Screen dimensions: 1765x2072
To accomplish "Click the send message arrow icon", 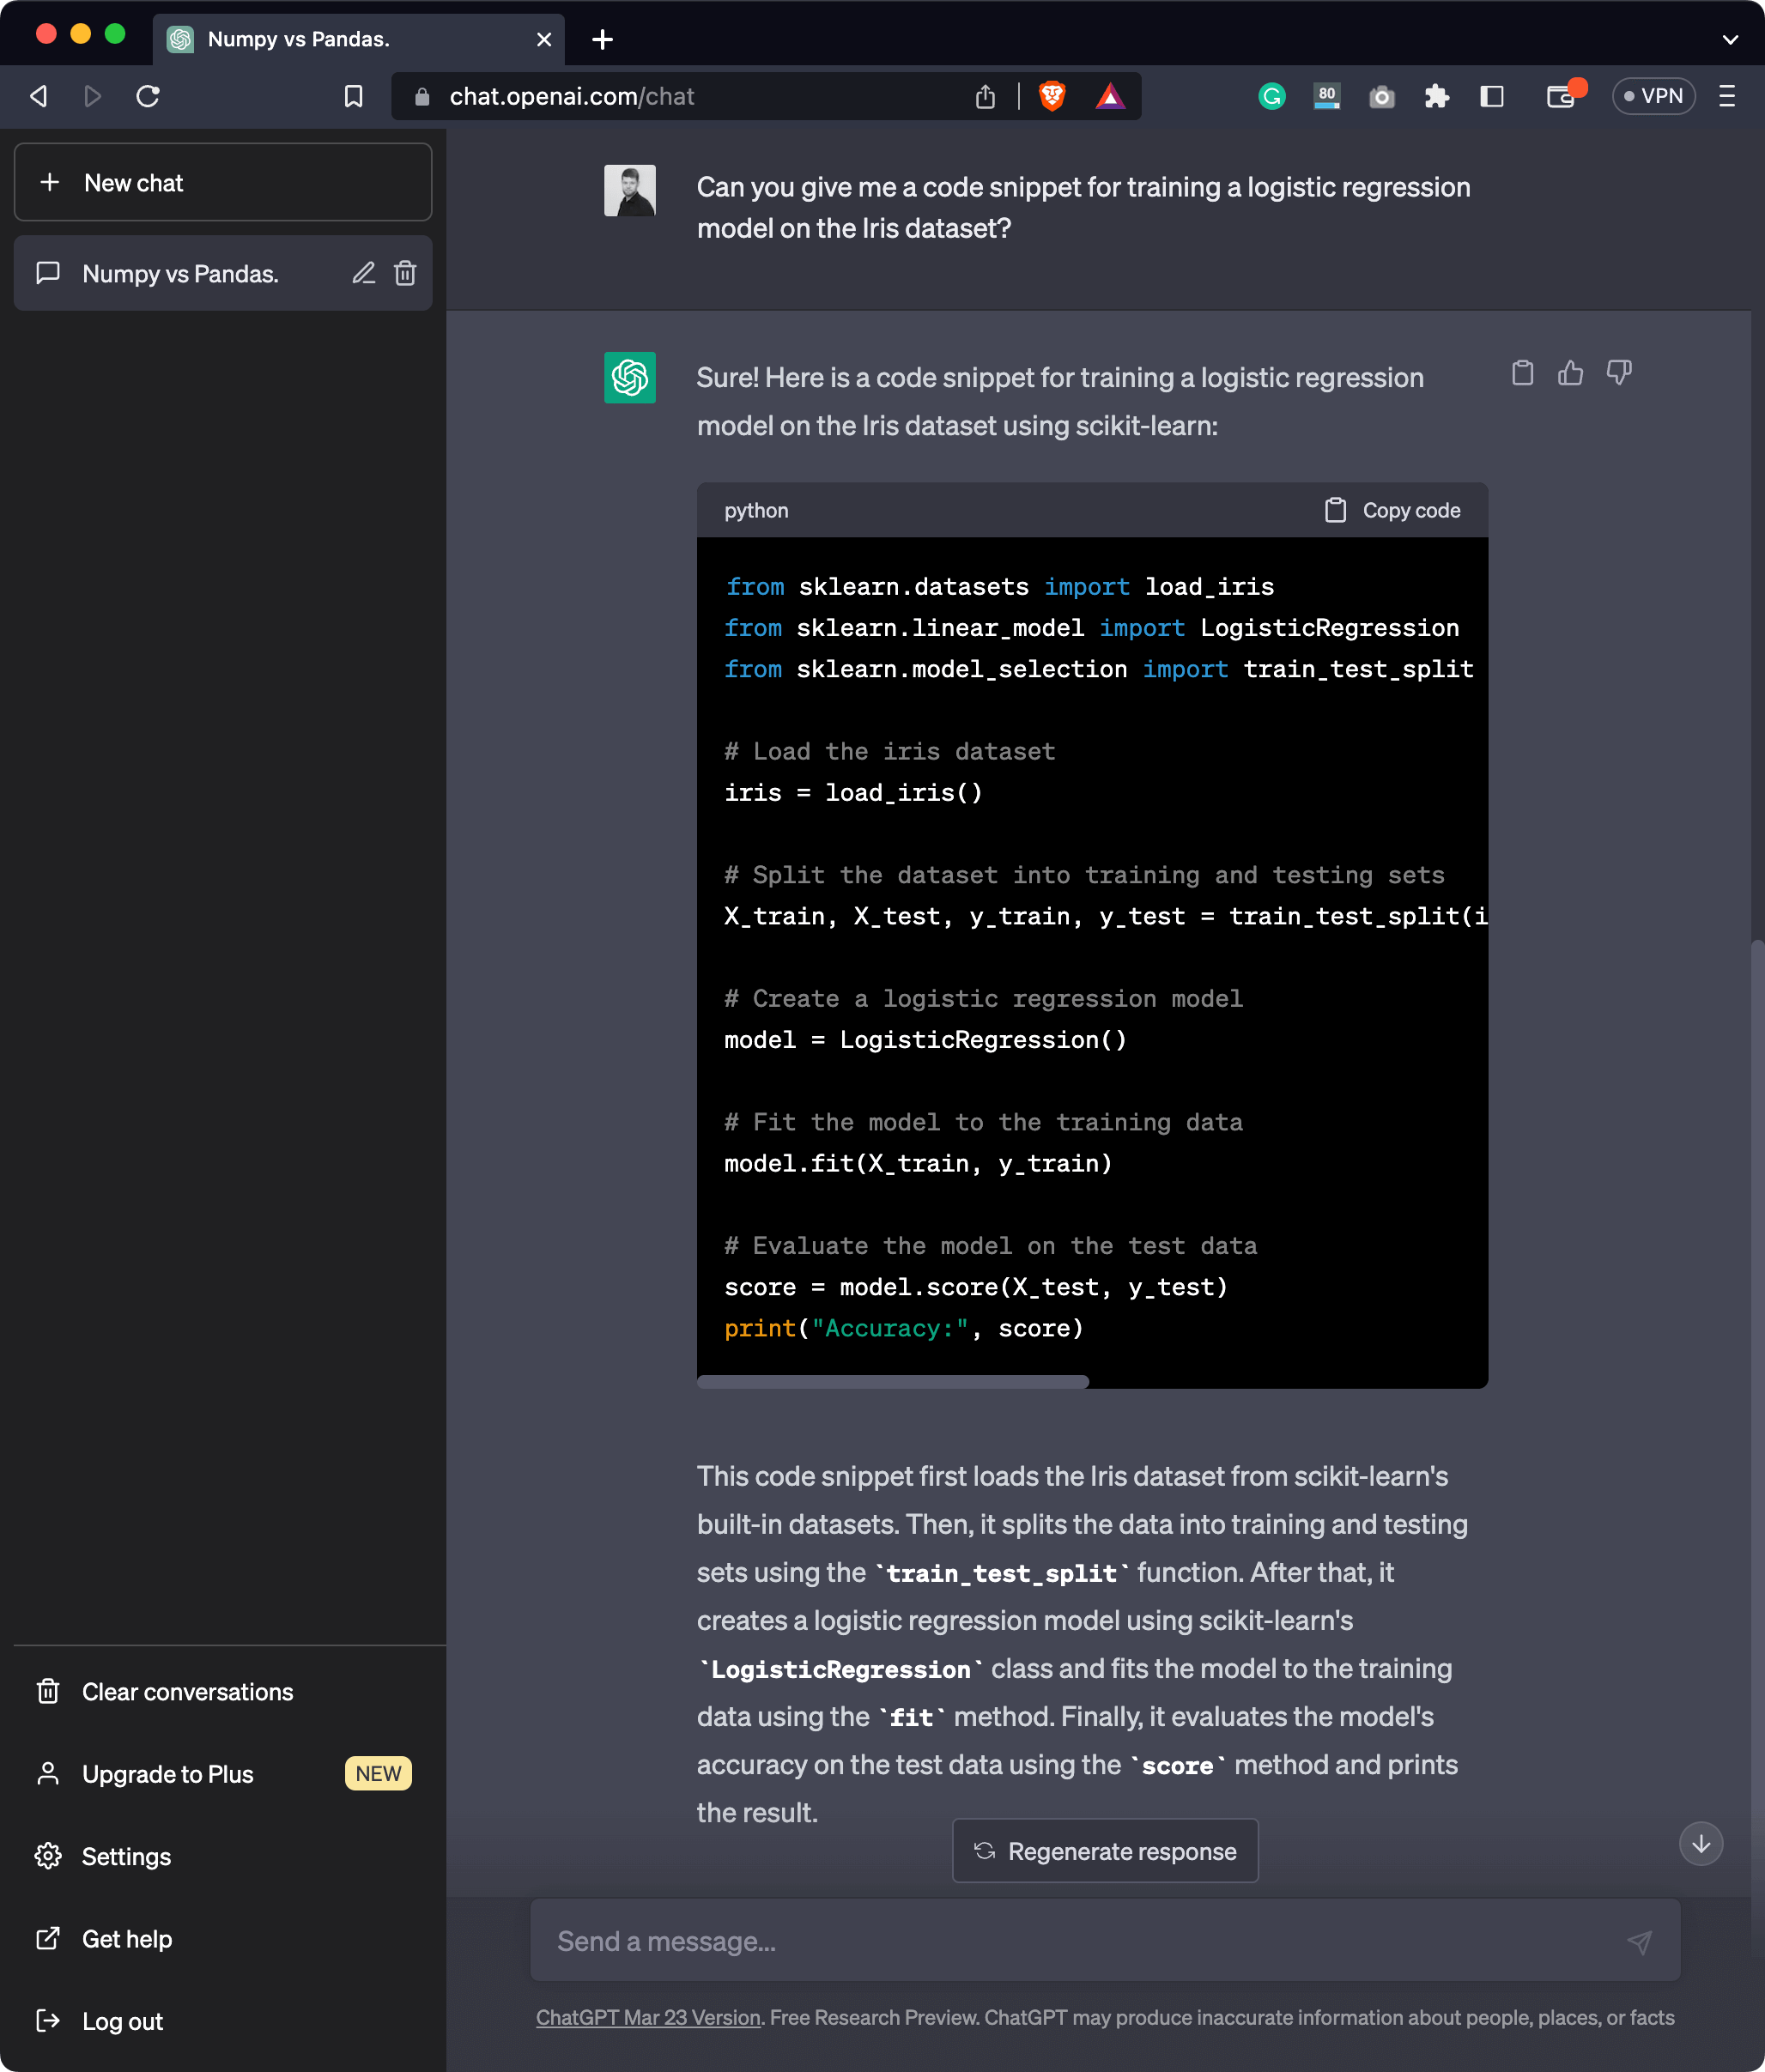I will click(1639, 1941).
